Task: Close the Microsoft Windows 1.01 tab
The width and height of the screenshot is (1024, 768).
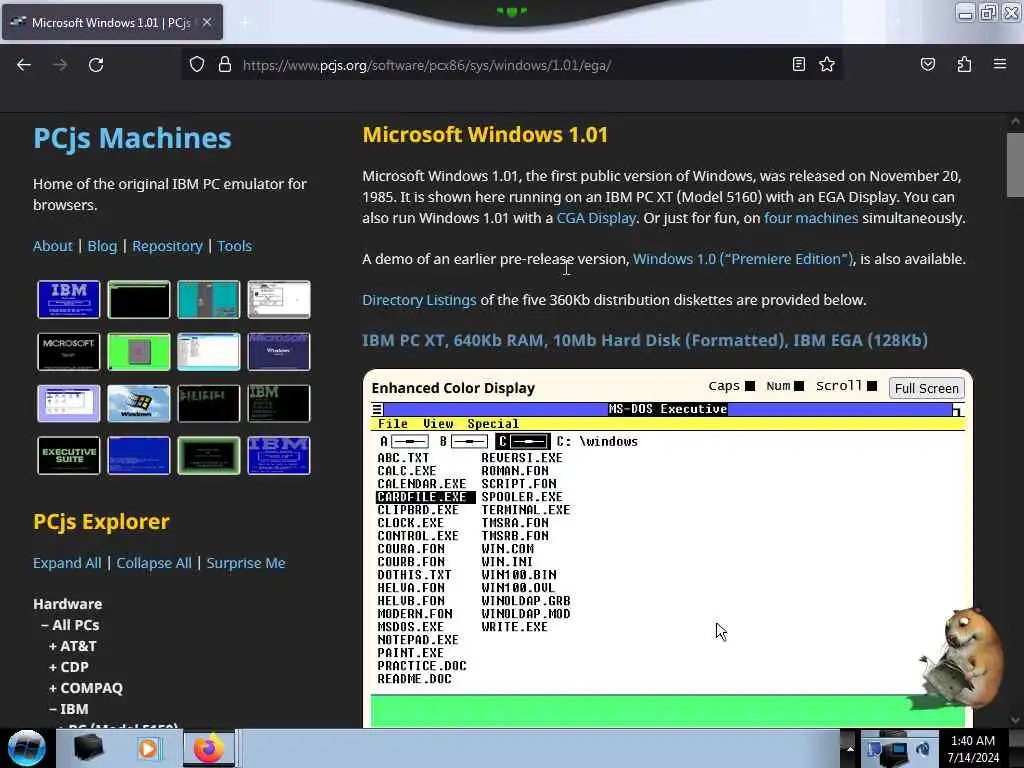Action: click(x=206, y=22)
